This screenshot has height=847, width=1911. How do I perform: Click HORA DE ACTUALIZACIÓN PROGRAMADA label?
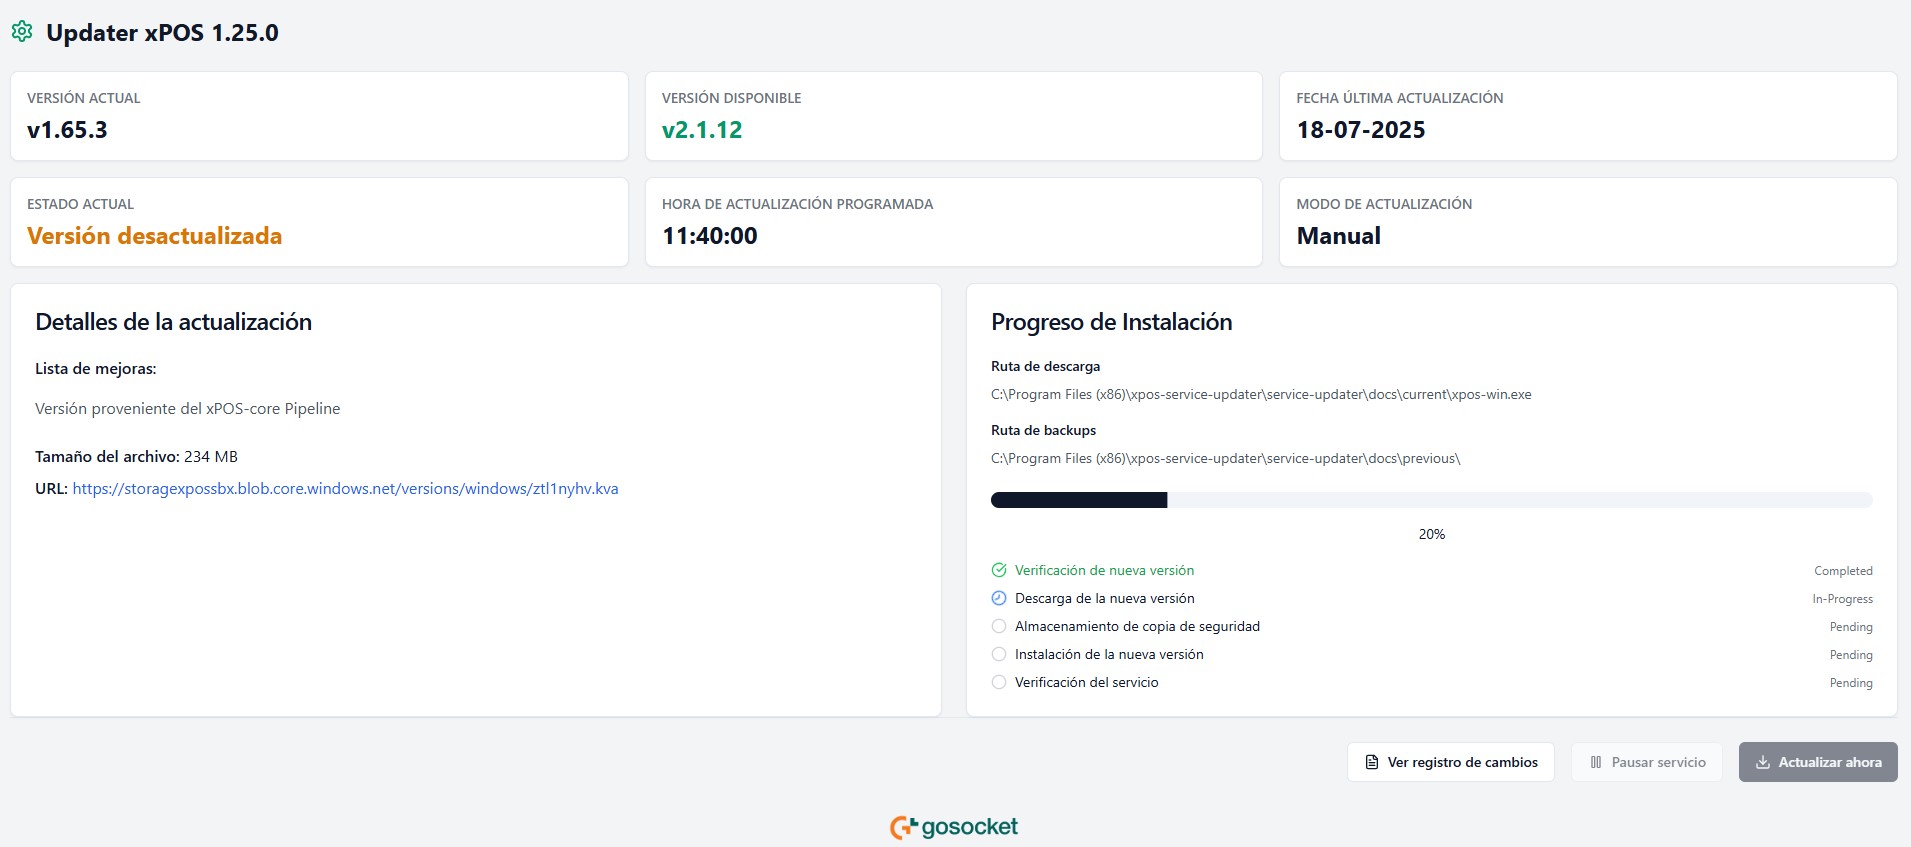(797, 204)
